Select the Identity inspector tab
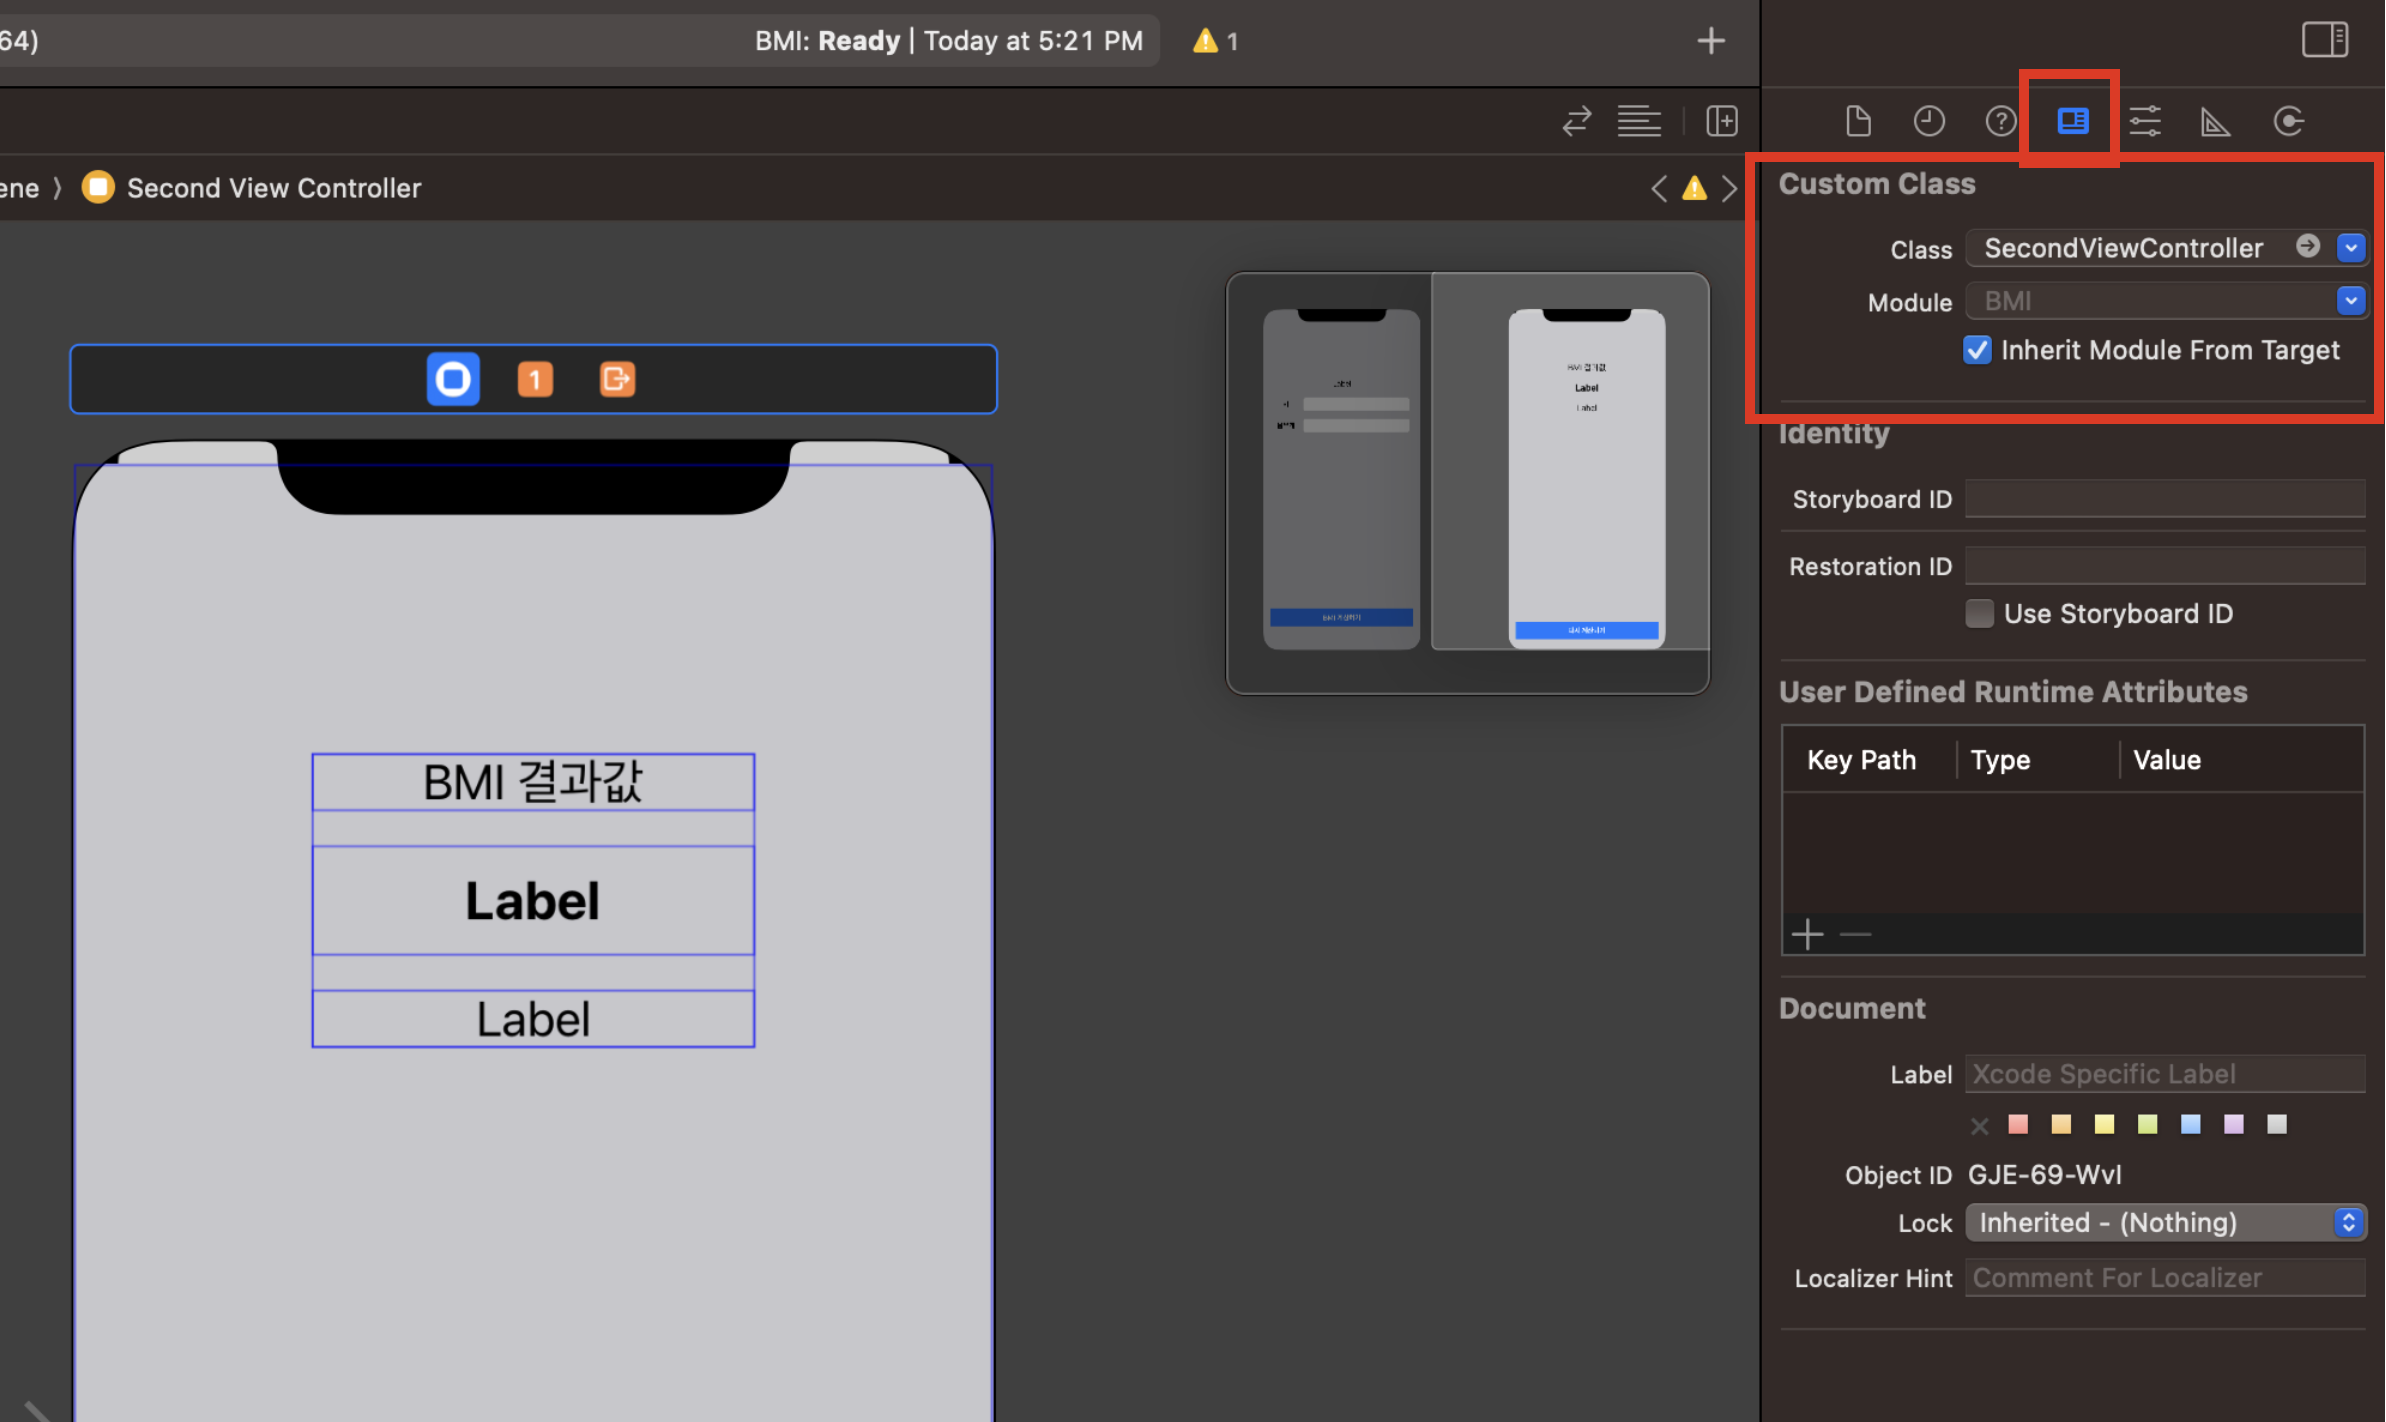 [2072, 122]
